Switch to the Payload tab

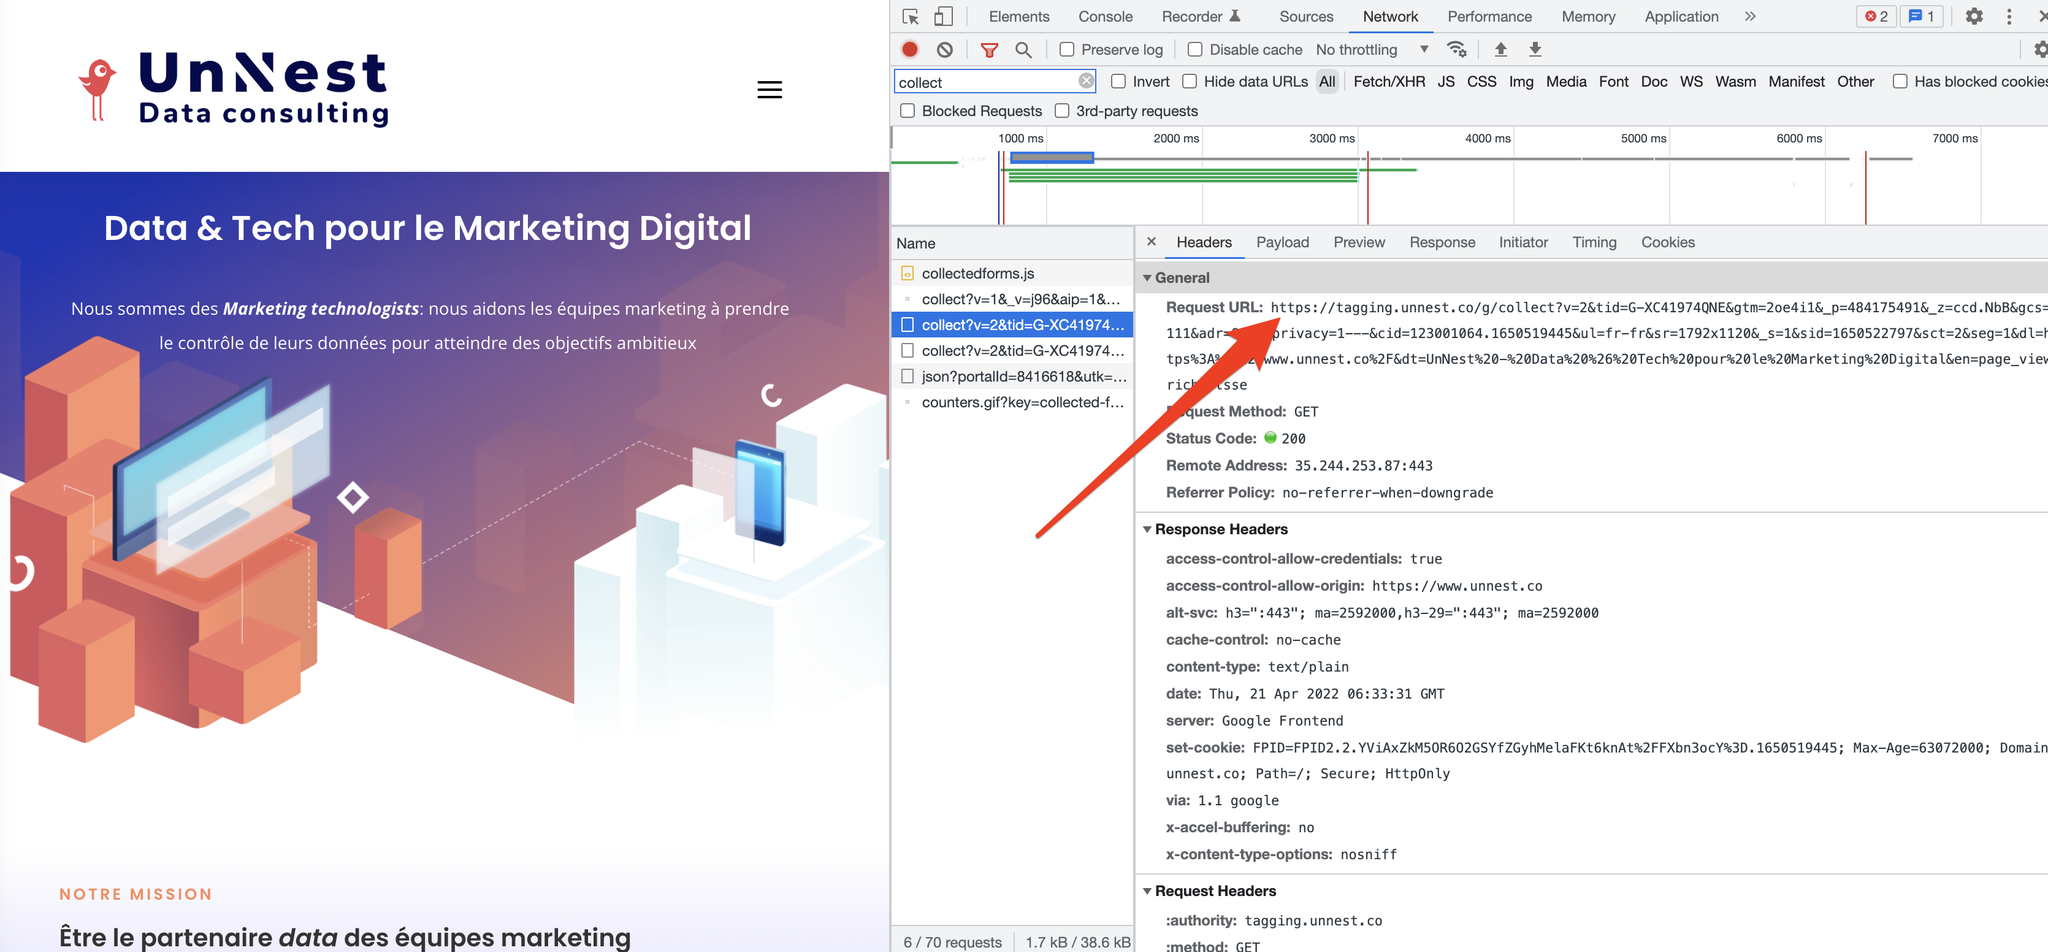pos(1282,242)
